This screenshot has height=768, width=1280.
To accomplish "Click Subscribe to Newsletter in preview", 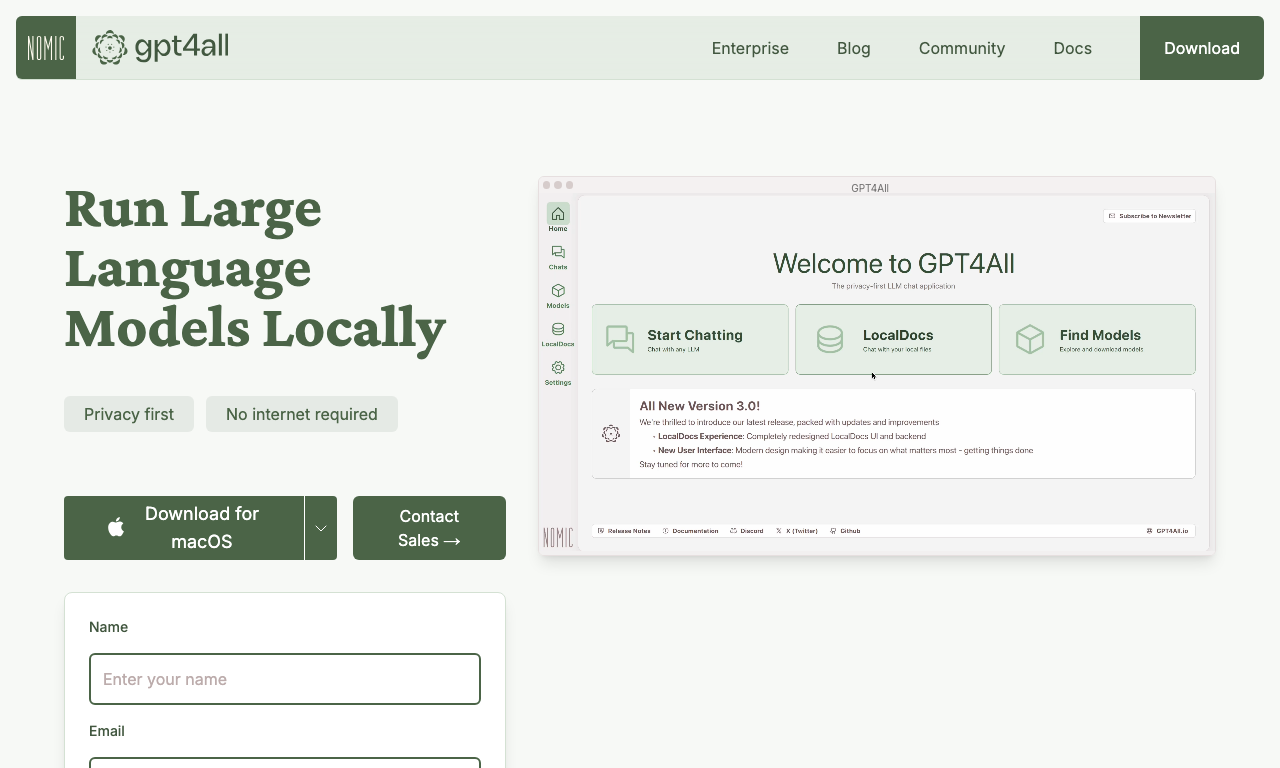I will pos(1149,216).
